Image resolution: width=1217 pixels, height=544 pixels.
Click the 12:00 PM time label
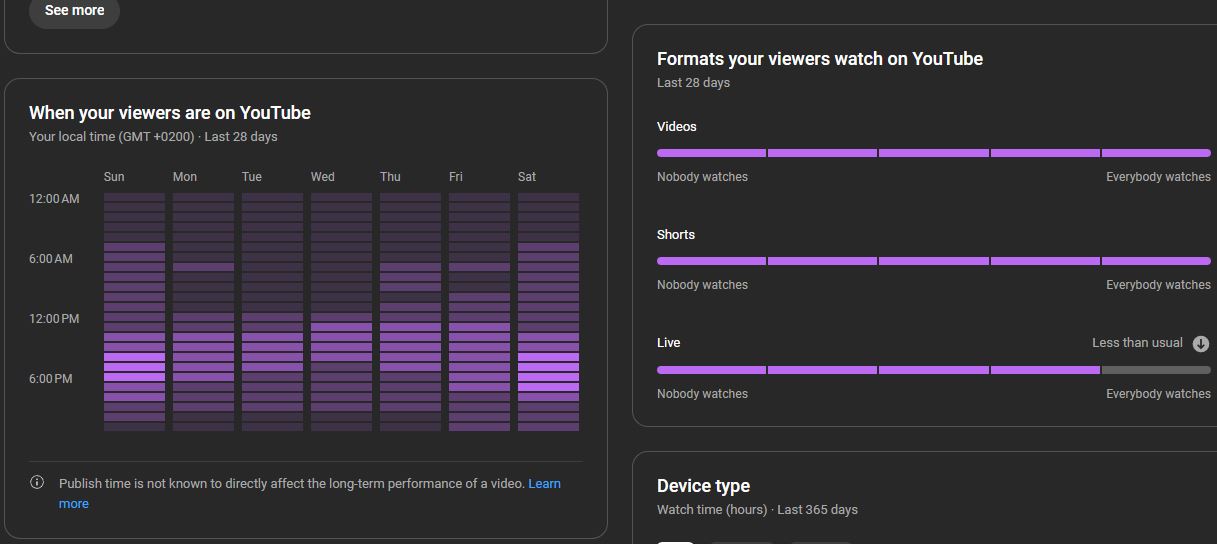click(54, 319)
